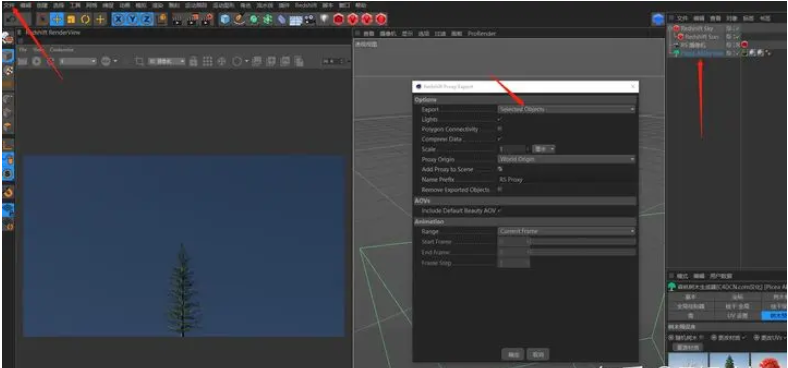Open the RenderView Customize menu

[61, 50]
